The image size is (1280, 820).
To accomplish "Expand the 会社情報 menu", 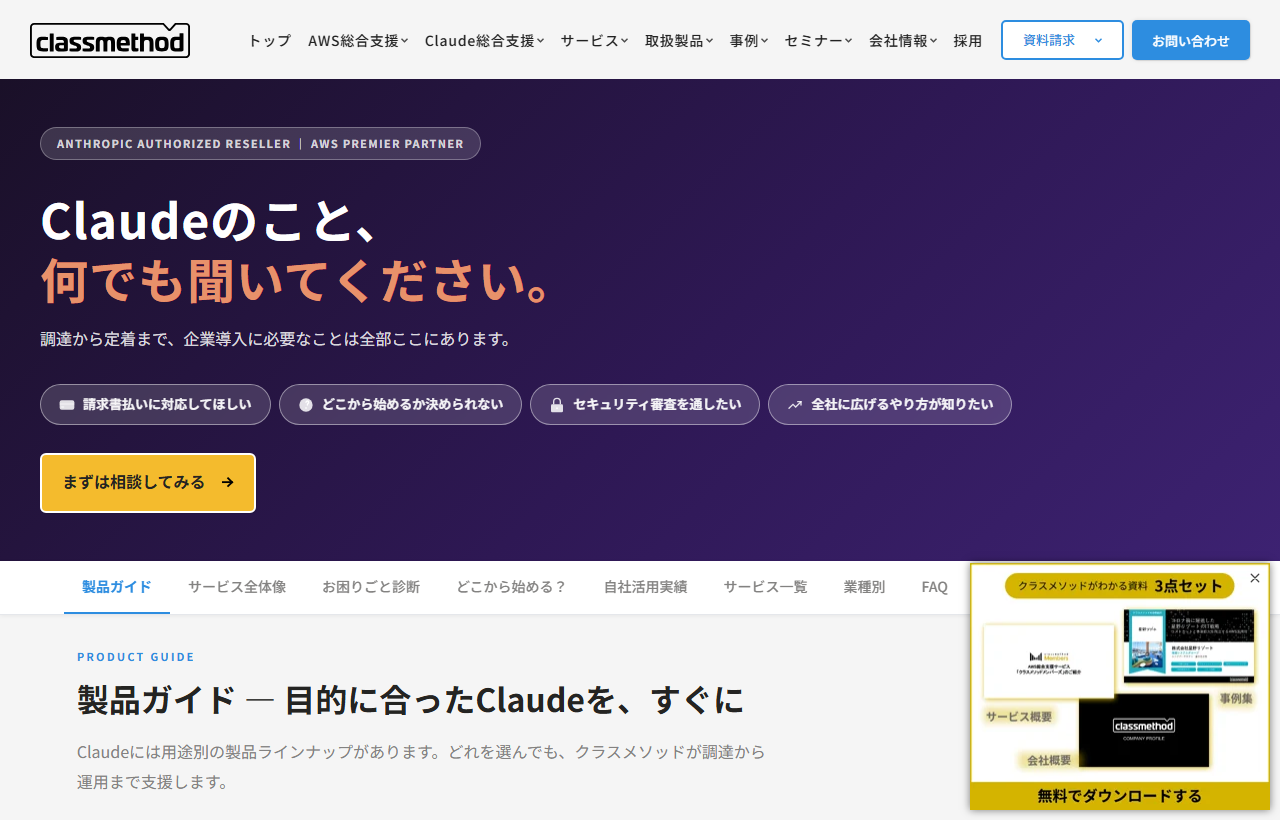I will tap(903, 41).
